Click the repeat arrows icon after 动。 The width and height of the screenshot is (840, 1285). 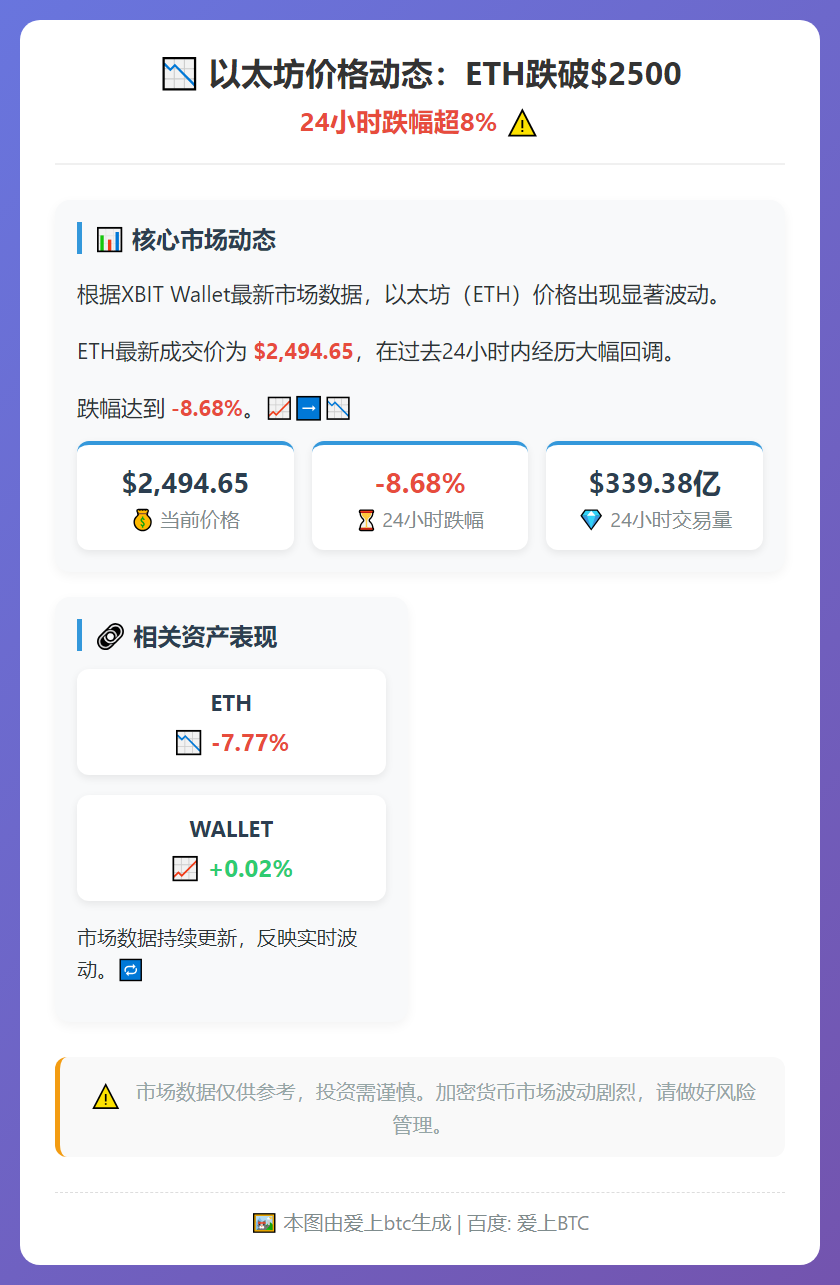[131, 970]
